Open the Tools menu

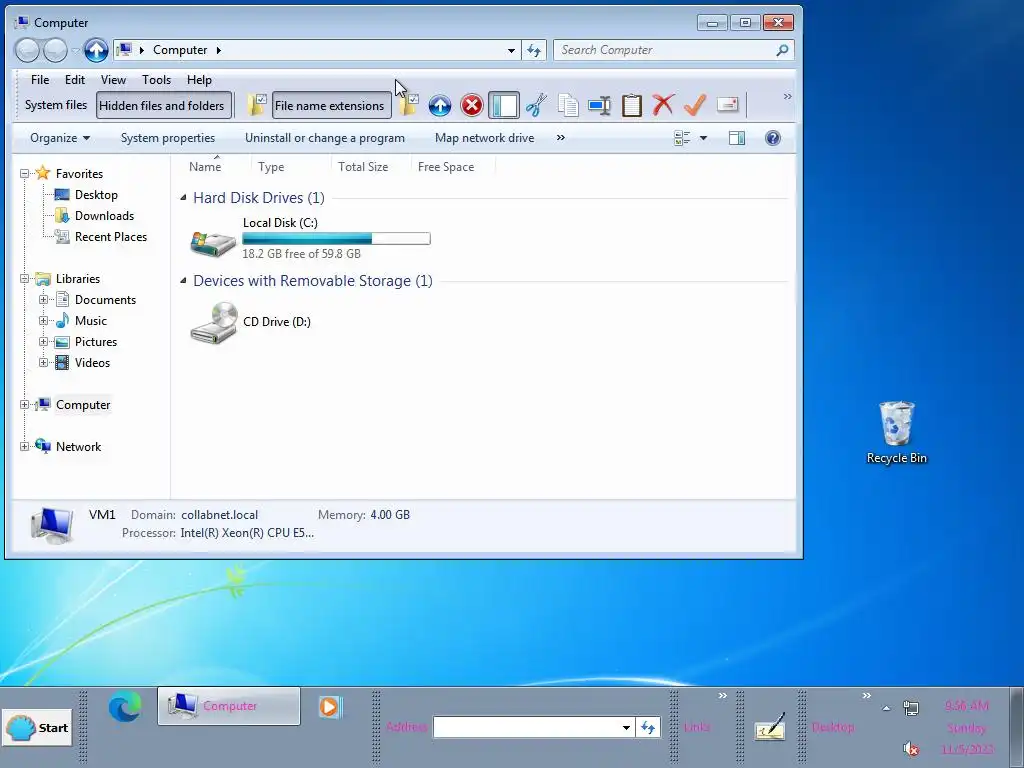point(156,80)
